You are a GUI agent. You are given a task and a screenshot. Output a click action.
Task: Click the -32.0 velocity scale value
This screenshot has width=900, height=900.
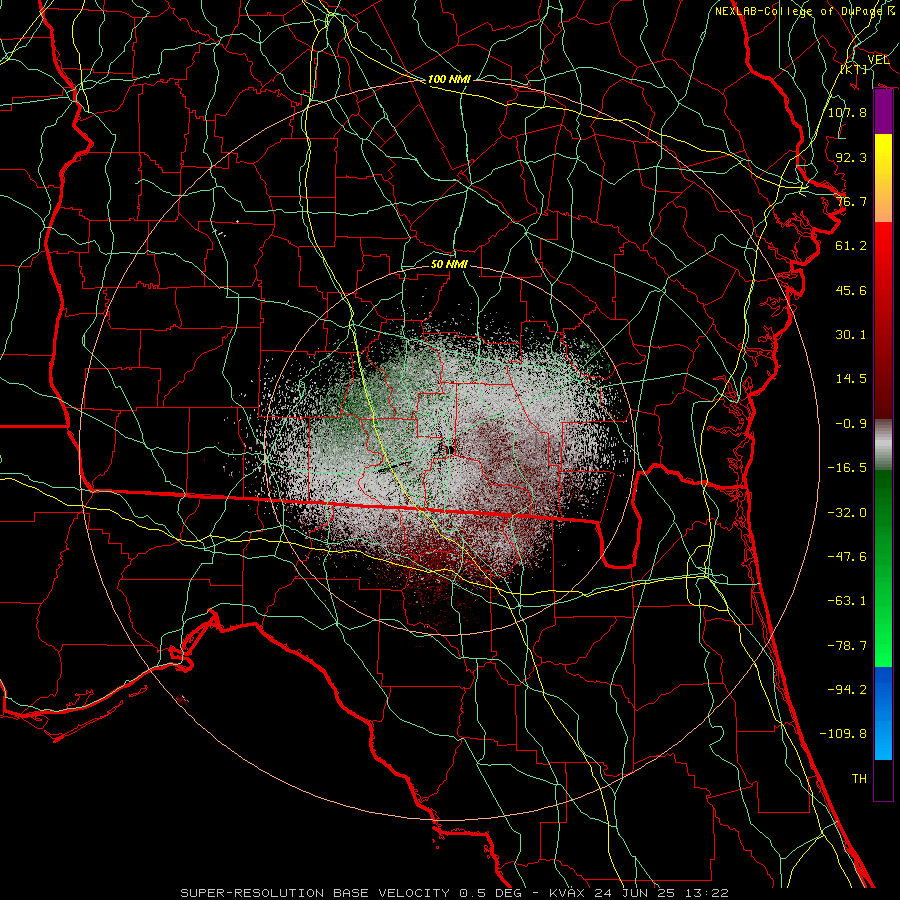coord(847,513)
